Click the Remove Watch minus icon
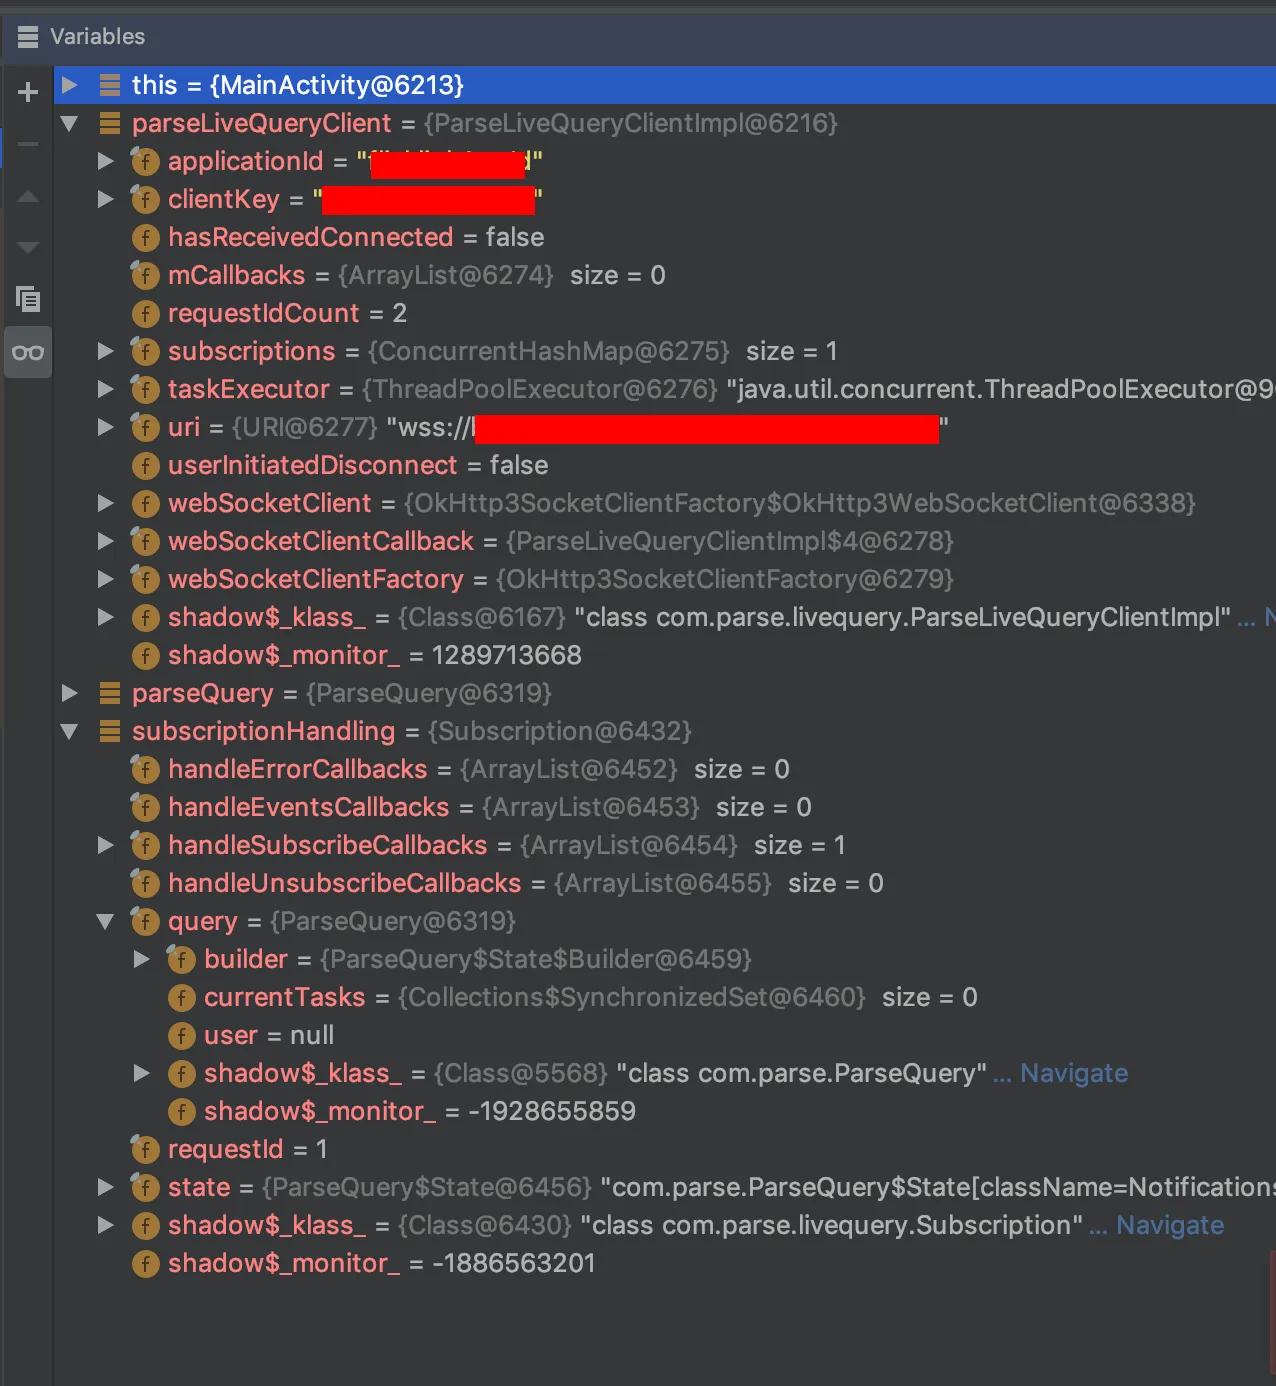The height and width of the screenshot is (1386, 1276). point(28,144)
